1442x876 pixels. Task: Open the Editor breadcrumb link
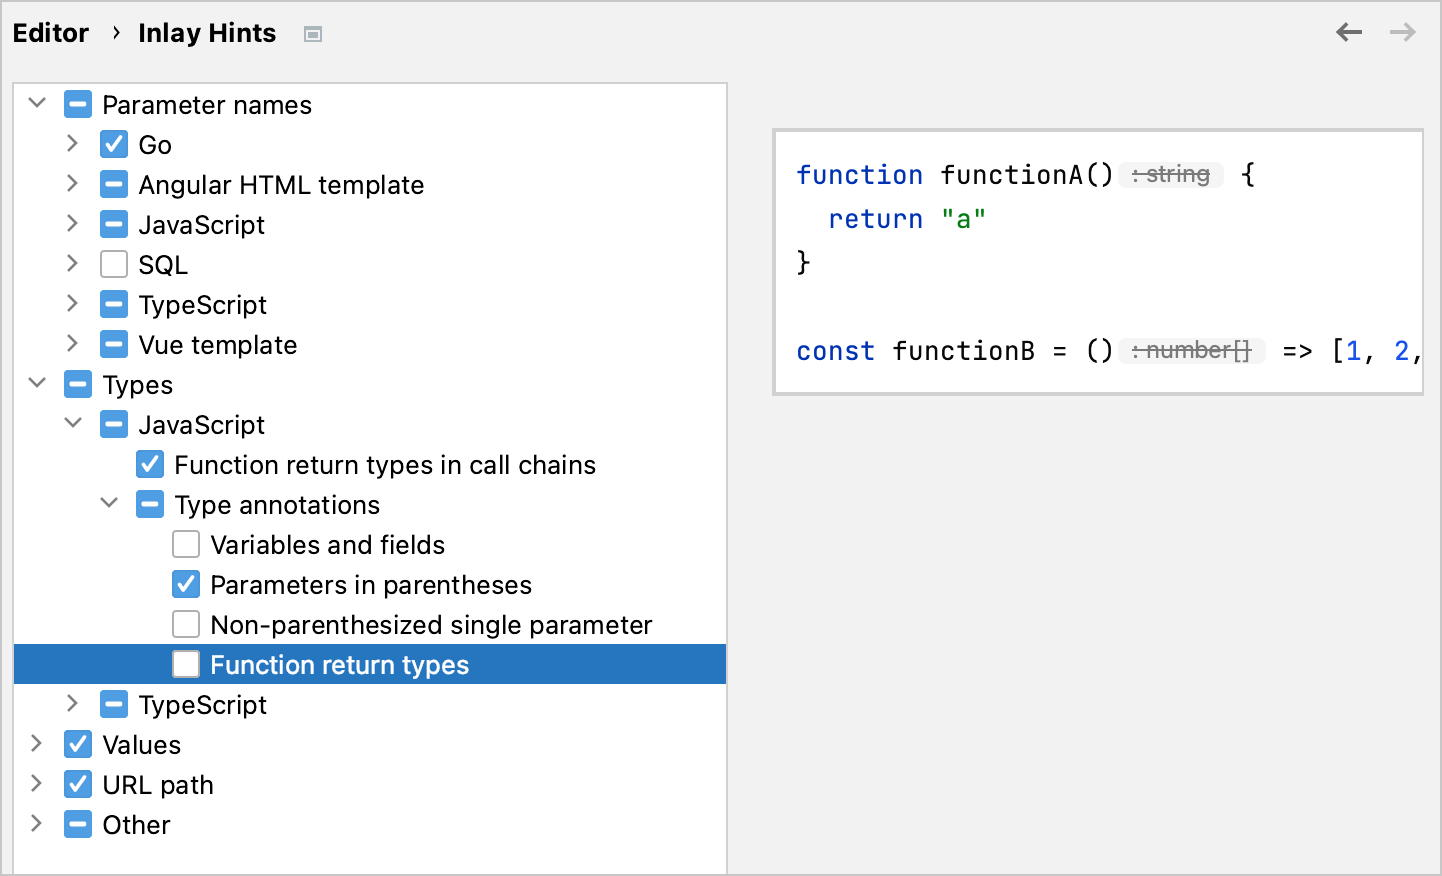(x=51, y=32)
